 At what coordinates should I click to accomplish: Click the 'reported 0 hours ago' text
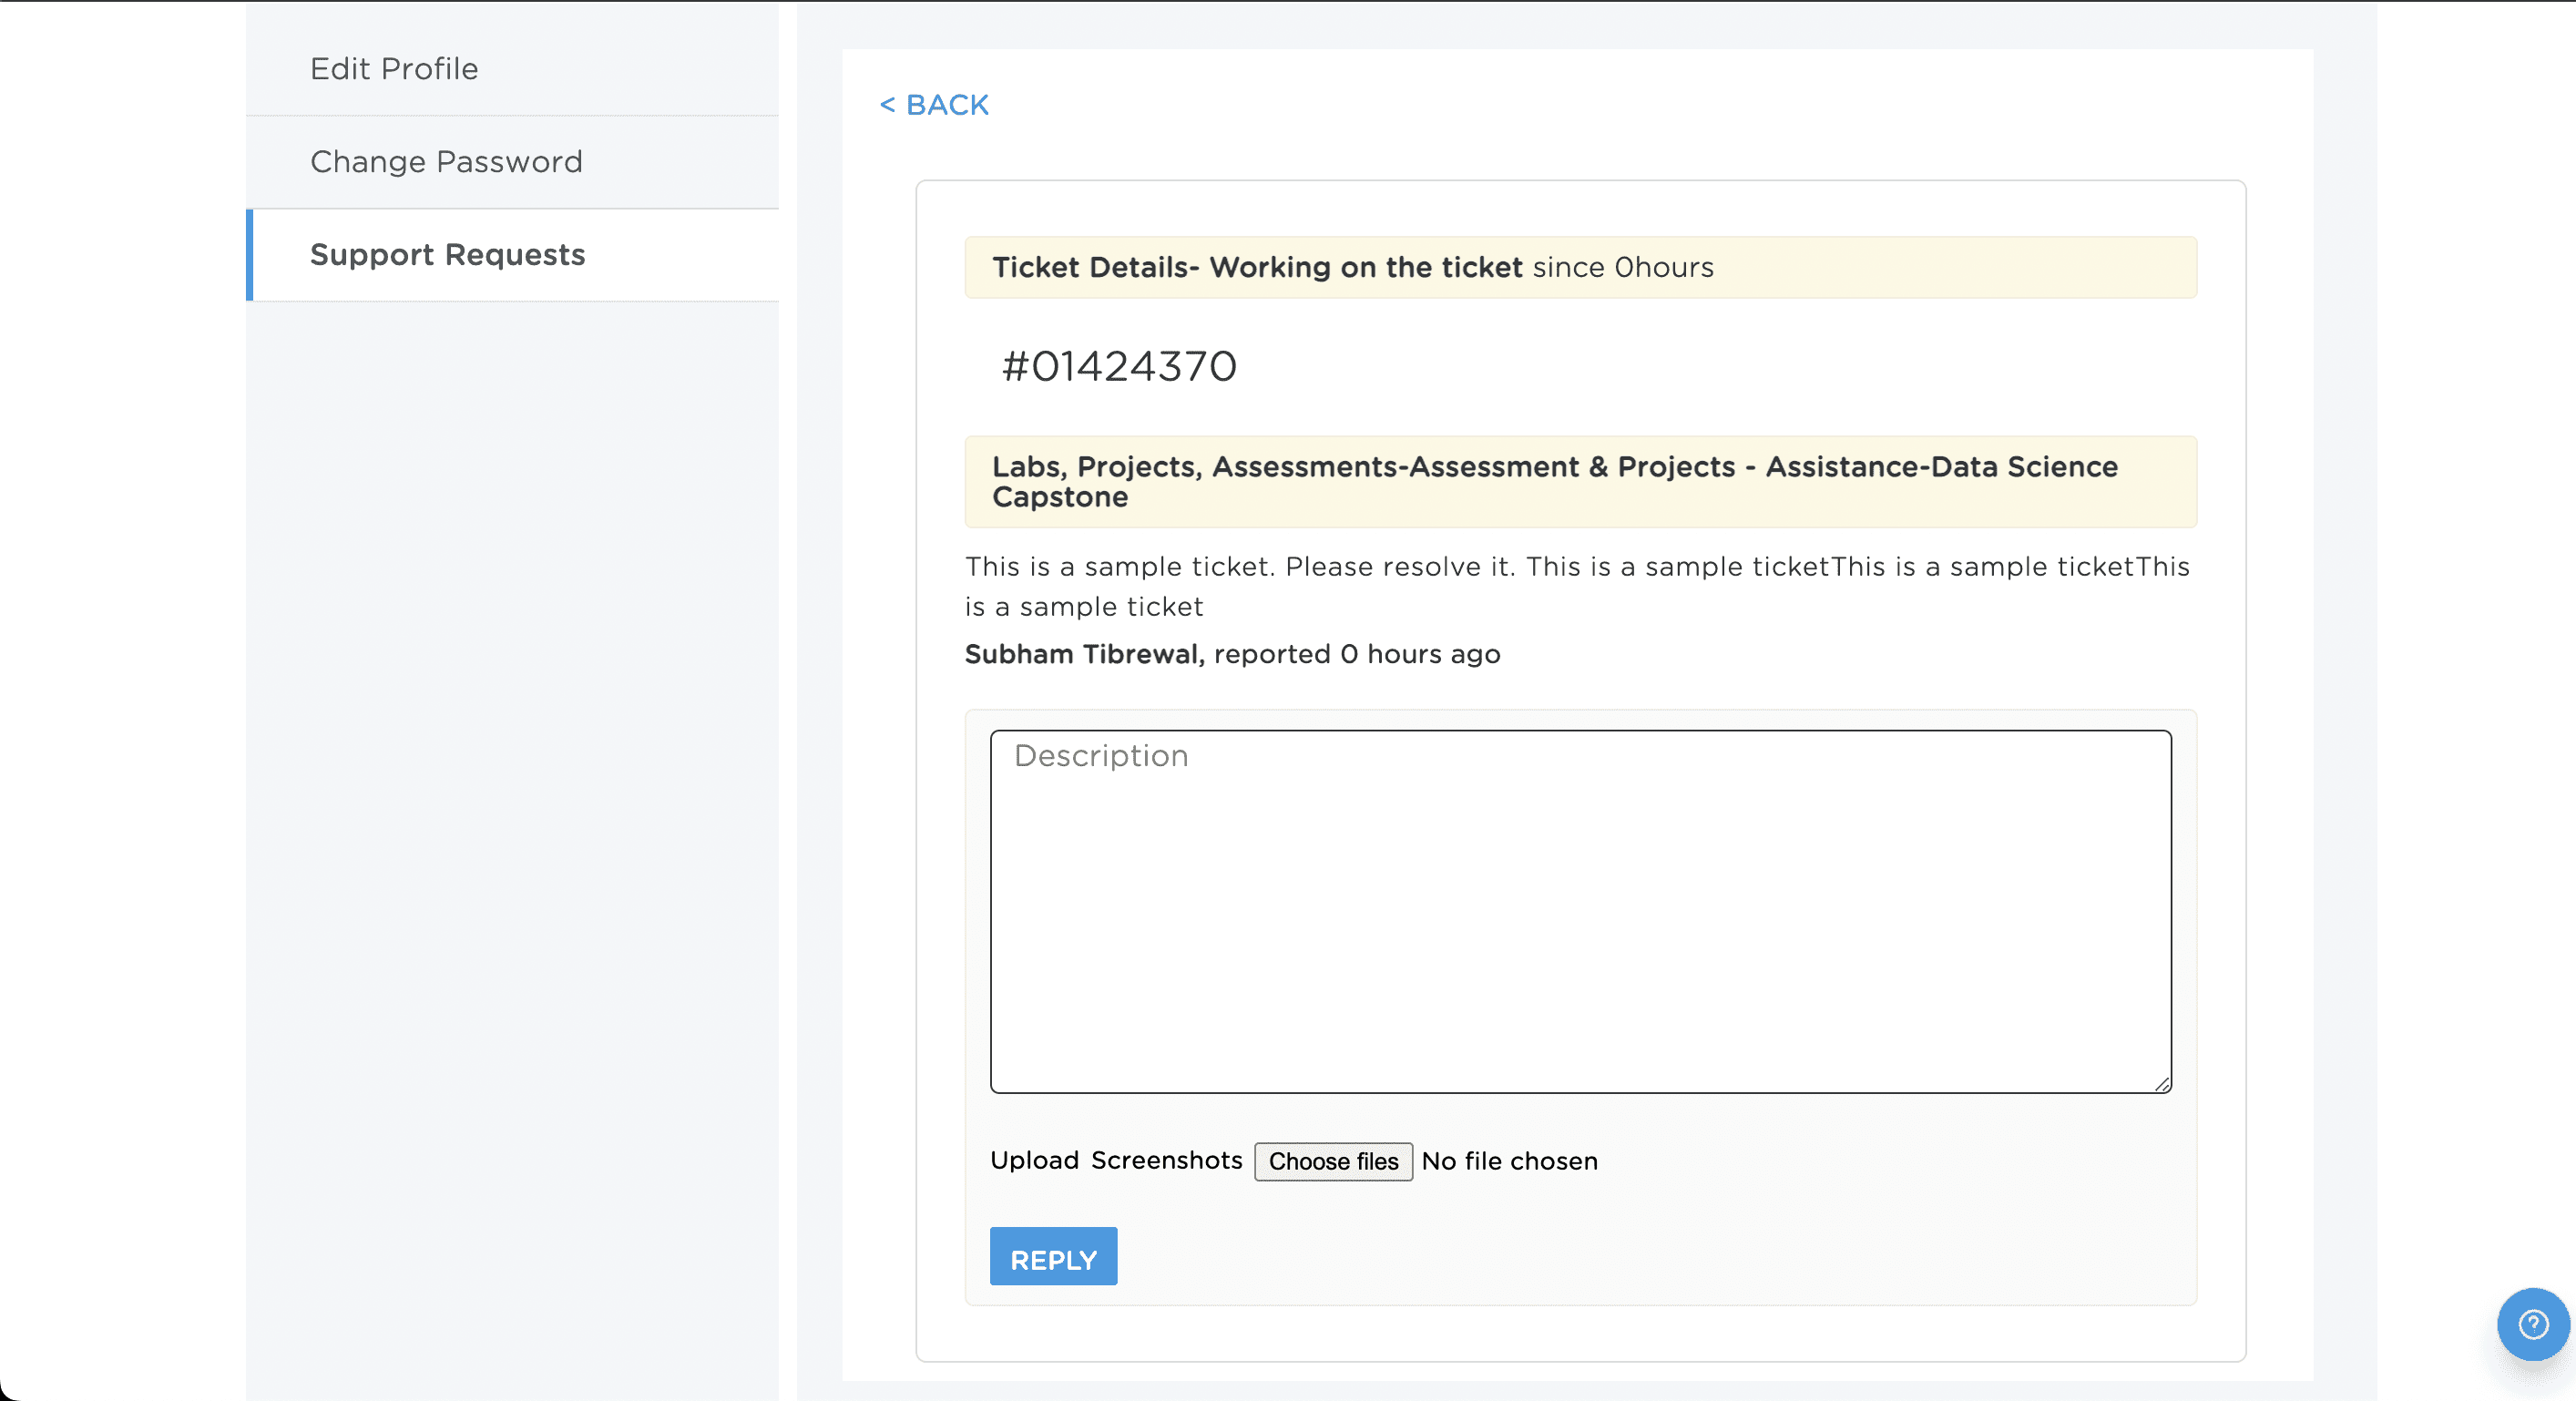click(1357, 654)
